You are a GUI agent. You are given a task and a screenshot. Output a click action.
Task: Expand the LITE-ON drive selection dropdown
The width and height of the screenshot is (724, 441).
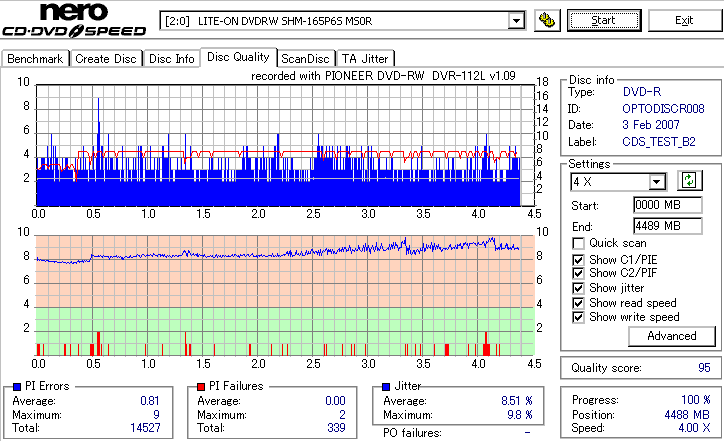pos(516,21)
